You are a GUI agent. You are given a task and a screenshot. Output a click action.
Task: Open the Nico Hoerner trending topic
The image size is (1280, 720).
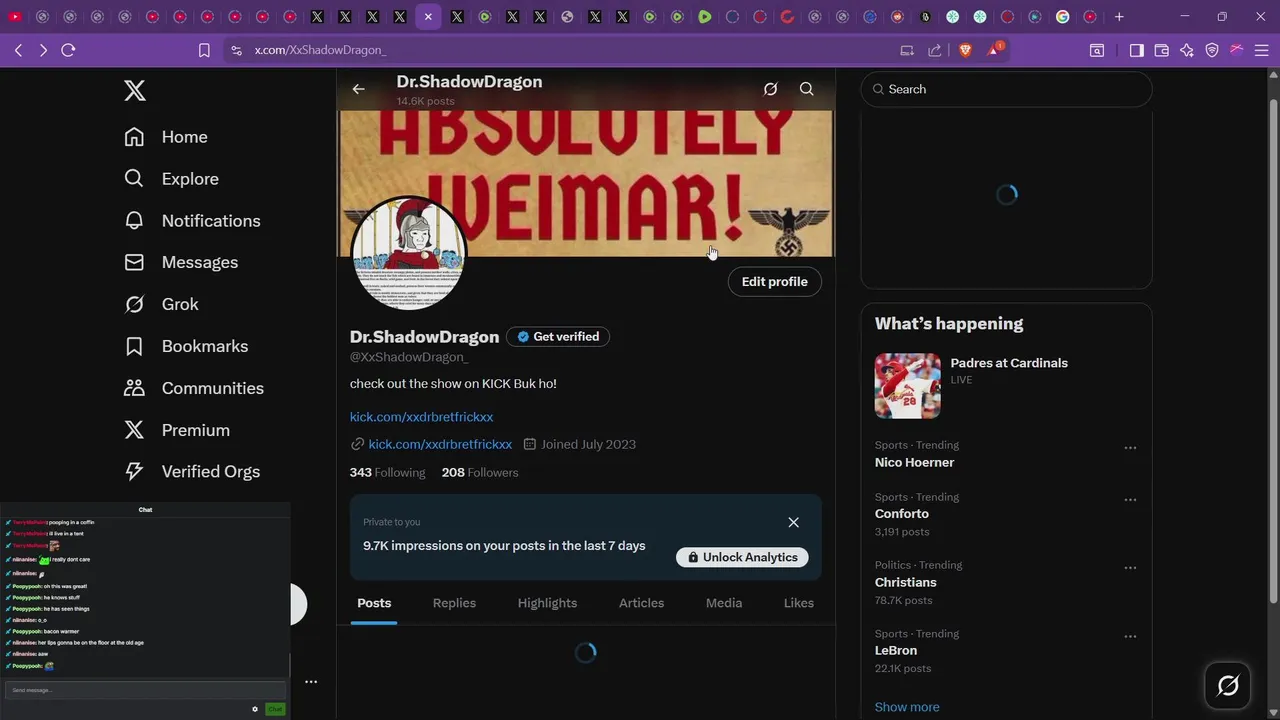coord(914,462)
